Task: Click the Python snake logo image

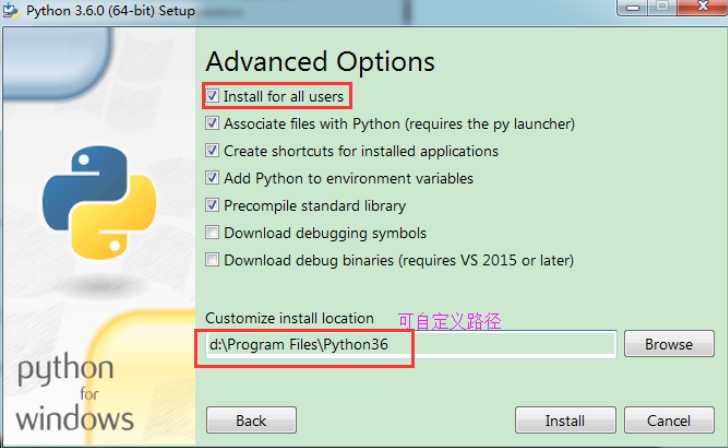Action: click(99, 203)
